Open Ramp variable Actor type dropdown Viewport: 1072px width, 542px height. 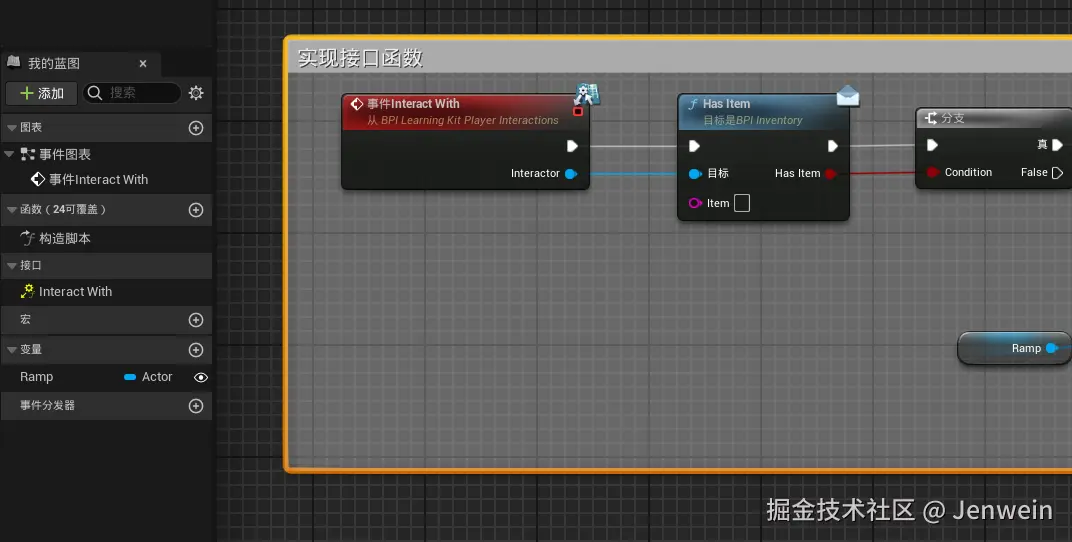pos(148,377)
